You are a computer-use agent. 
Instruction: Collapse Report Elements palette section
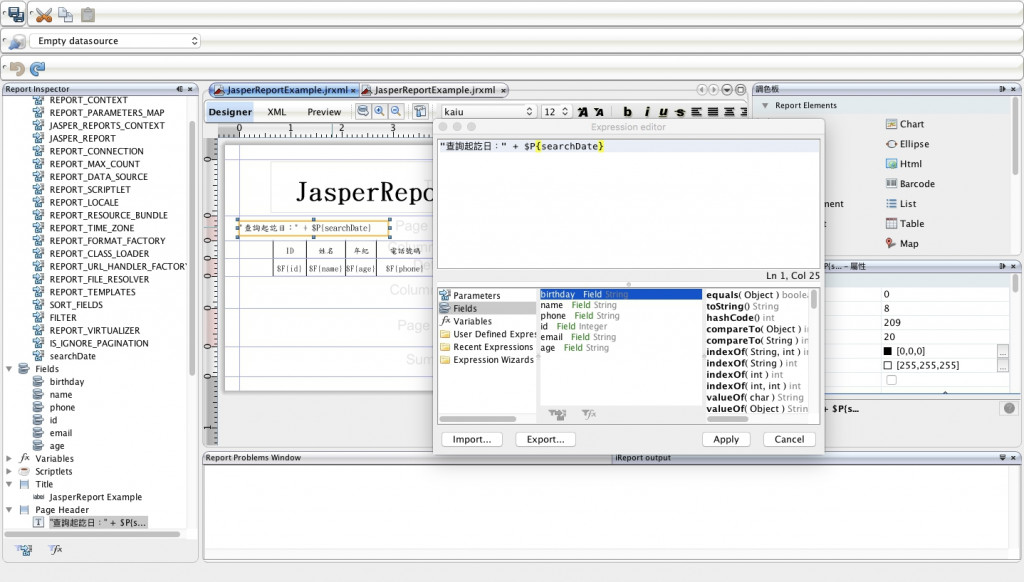(x=765, y=105)
